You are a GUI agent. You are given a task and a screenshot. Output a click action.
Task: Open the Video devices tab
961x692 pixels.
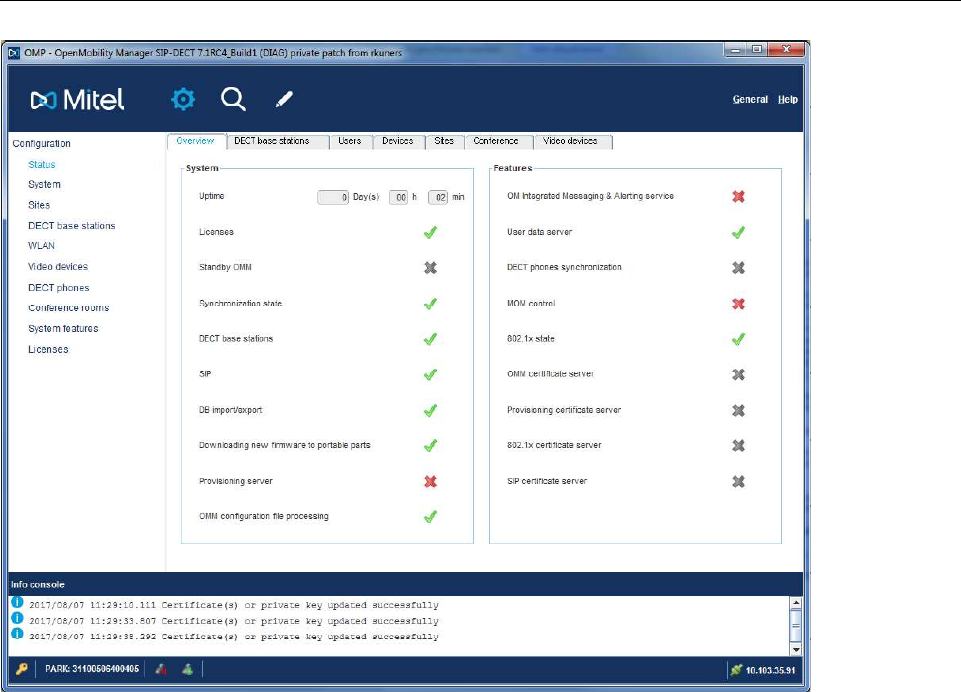(572, 141)
